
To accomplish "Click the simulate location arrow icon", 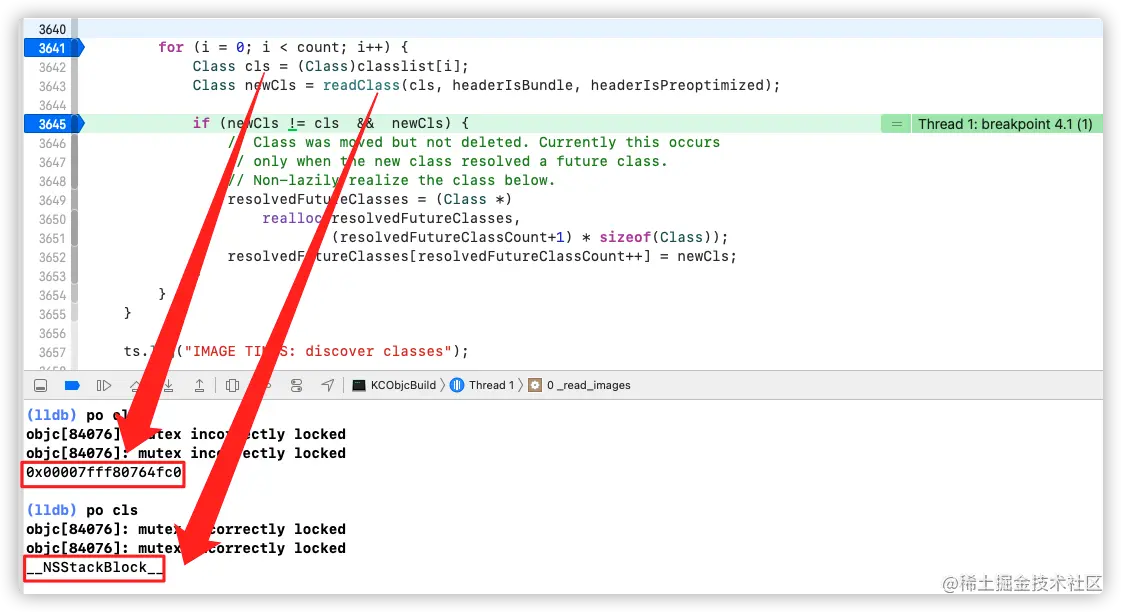I will pyautogui.click(x=327, y=385).
